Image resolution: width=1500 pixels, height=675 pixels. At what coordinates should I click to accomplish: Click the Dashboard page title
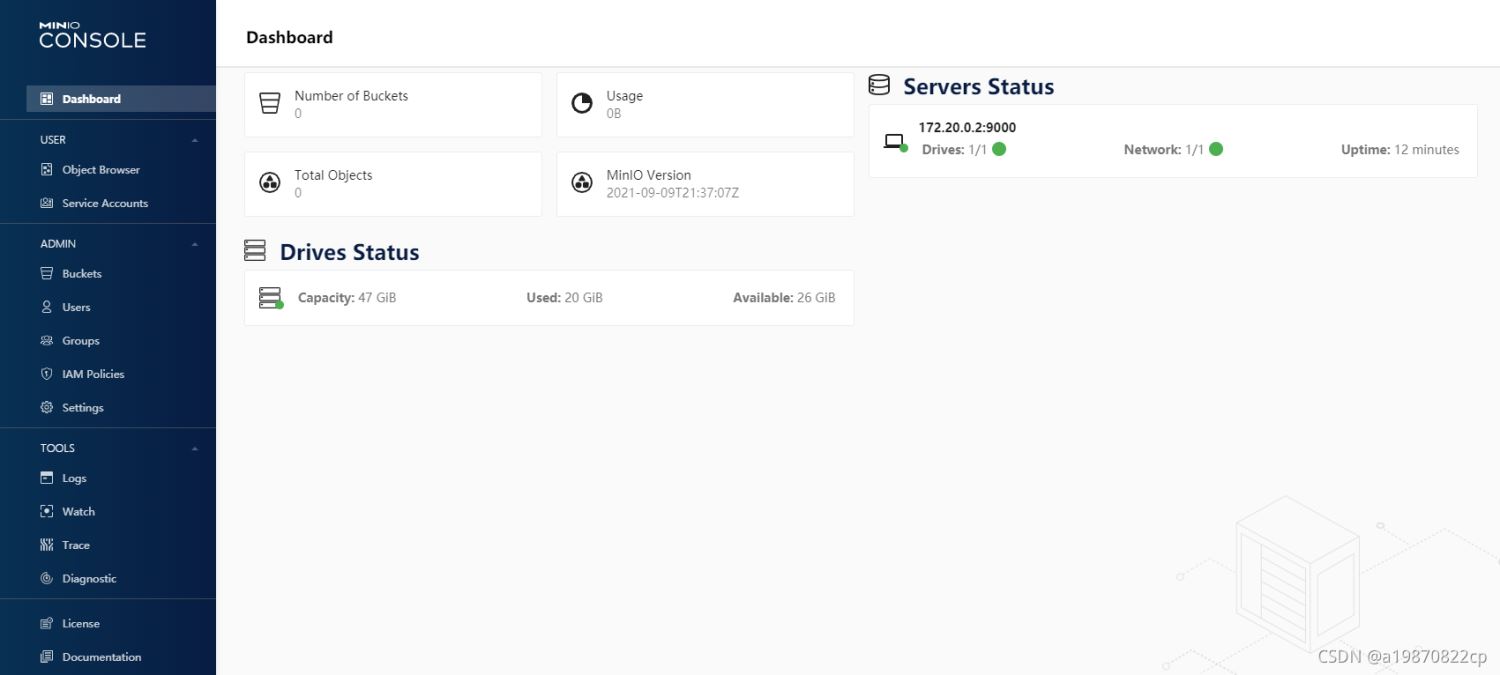(289, 37)
